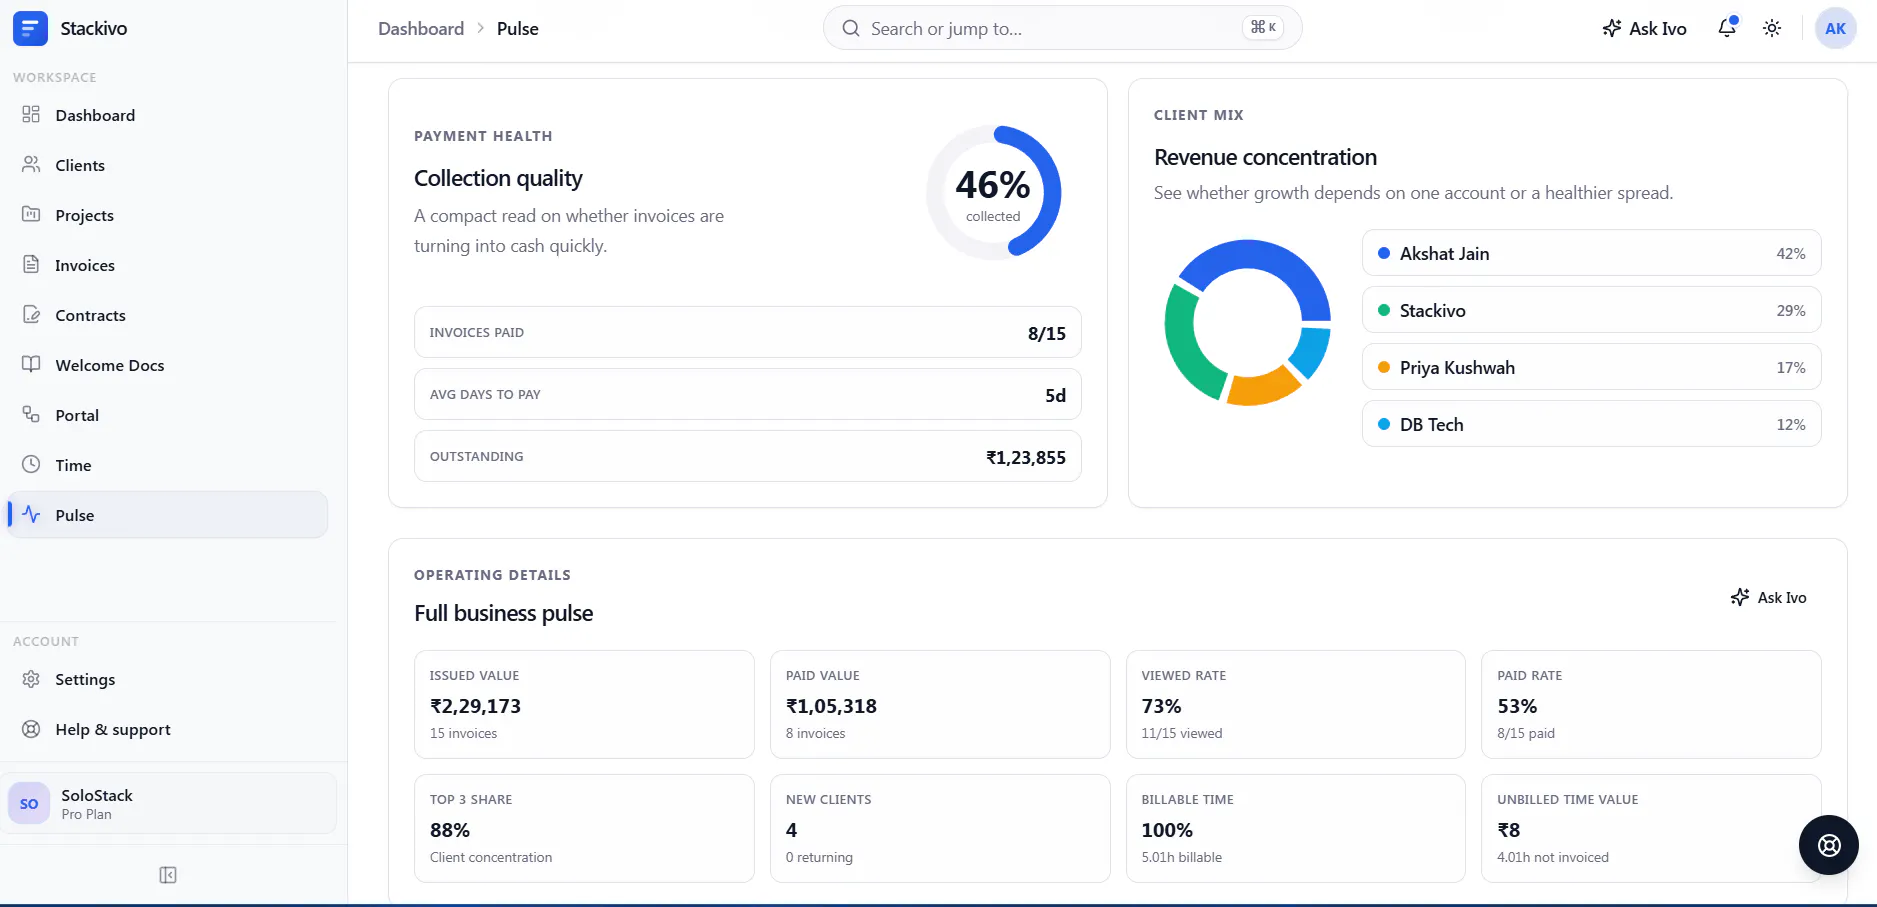1877x907 pixels.
Task: Click the SO workspace avatar
Action: 29,803
